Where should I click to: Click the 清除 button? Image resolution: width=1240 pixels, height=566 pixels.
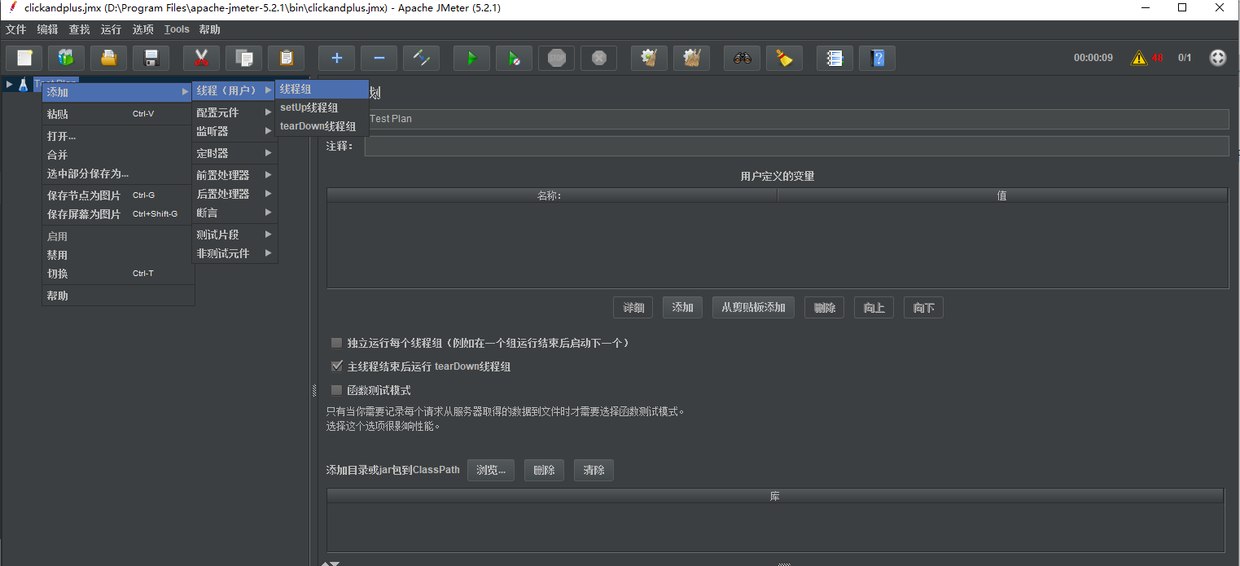click(x=594, y=470)
